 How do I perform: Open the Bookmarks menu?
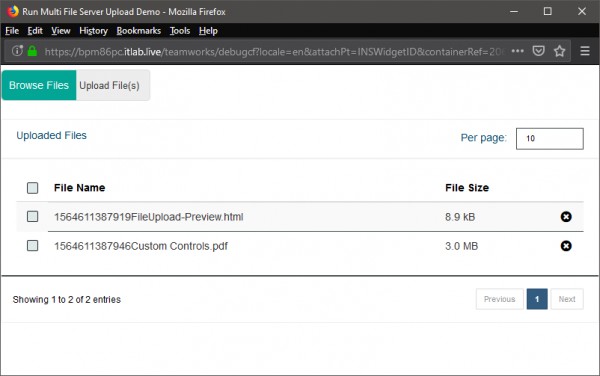click(139, 31)
